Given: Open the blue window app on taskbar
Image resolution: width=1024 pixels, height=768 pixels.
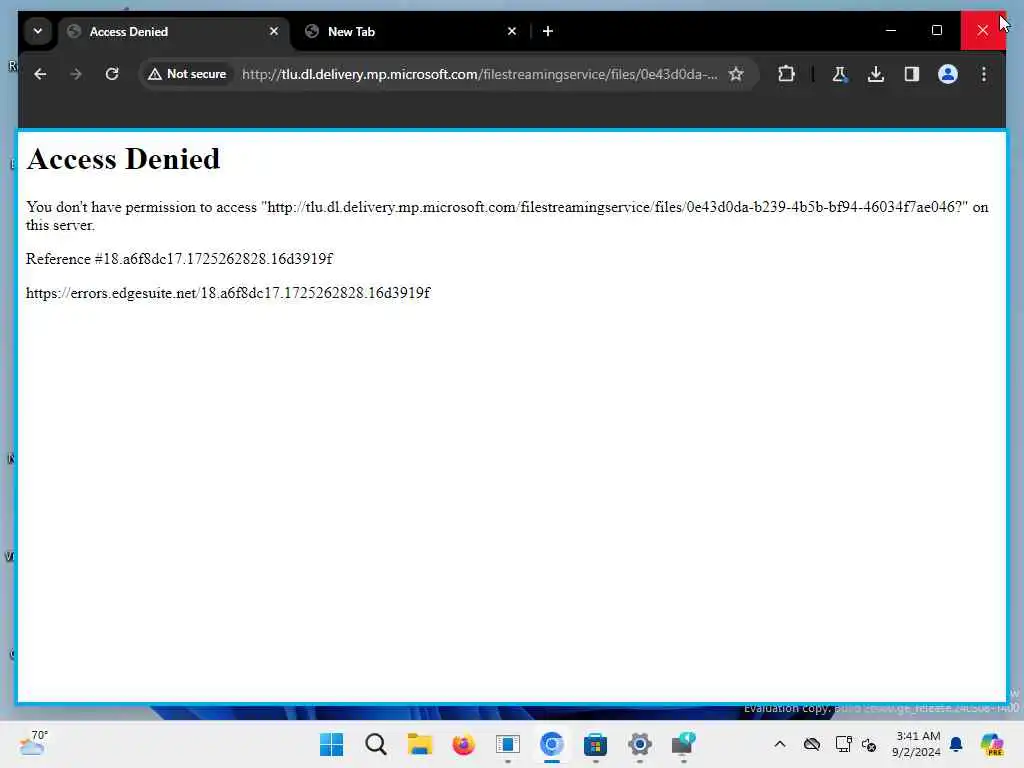Looking at the screenshot, I should click(x=507, y=744).
